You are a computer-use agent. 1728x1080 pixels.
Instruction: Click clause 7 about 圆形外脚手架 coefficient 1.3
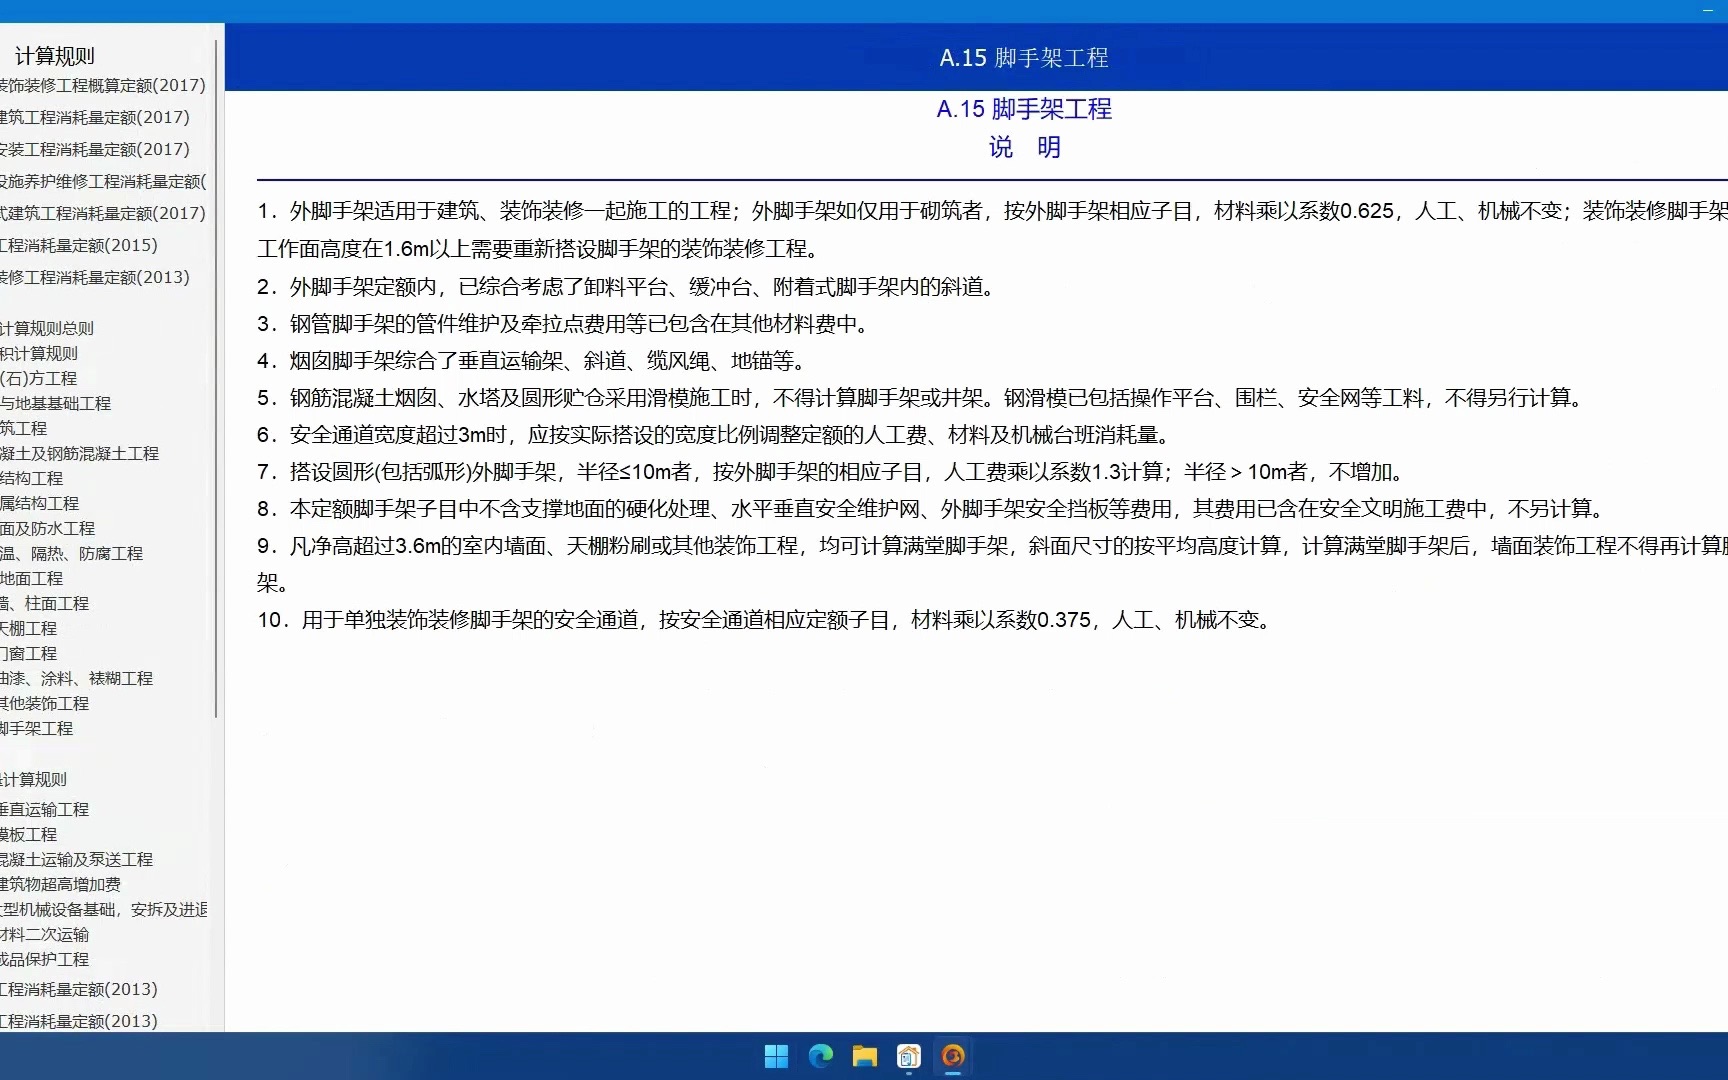[833, 472]
